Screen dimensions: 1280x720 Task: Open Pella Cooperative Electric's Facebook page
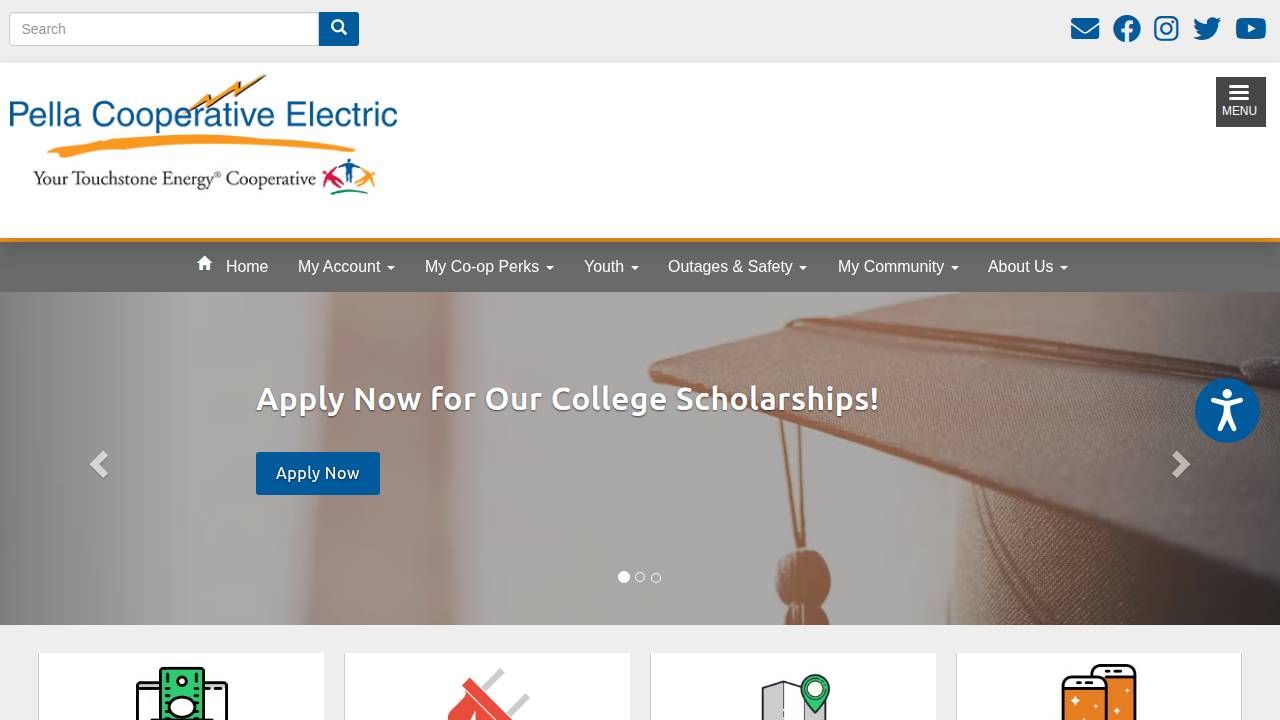[1126, 28]
